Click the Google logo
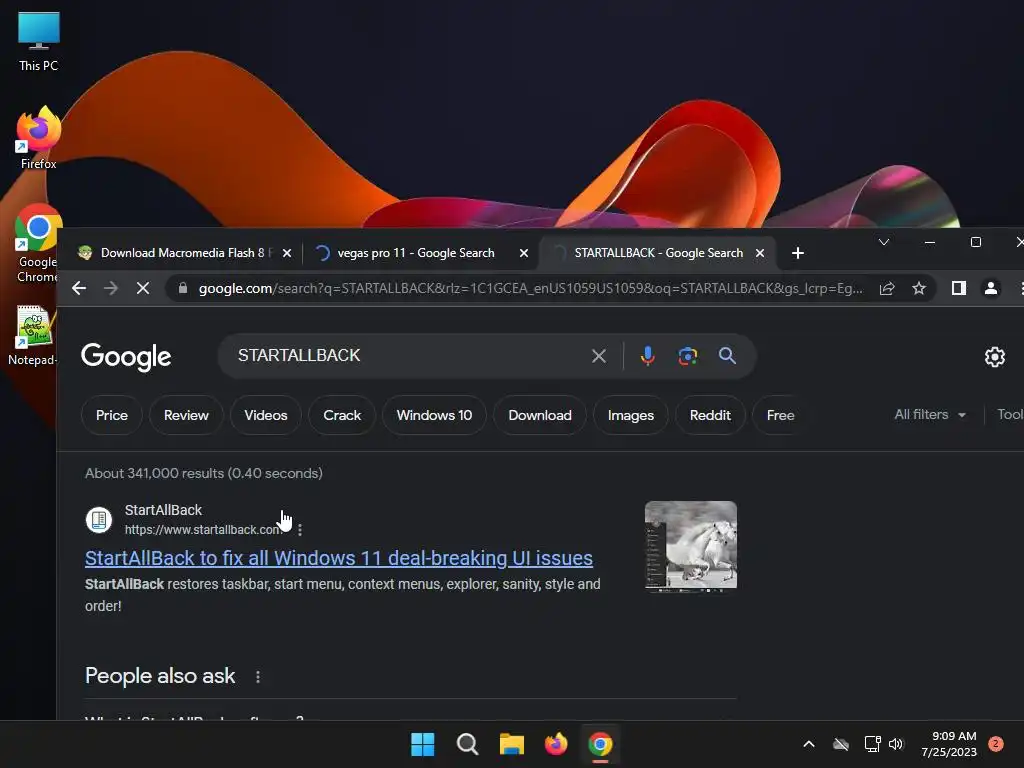Screen dimensions: 1024x768 click(x=126, y=357)
